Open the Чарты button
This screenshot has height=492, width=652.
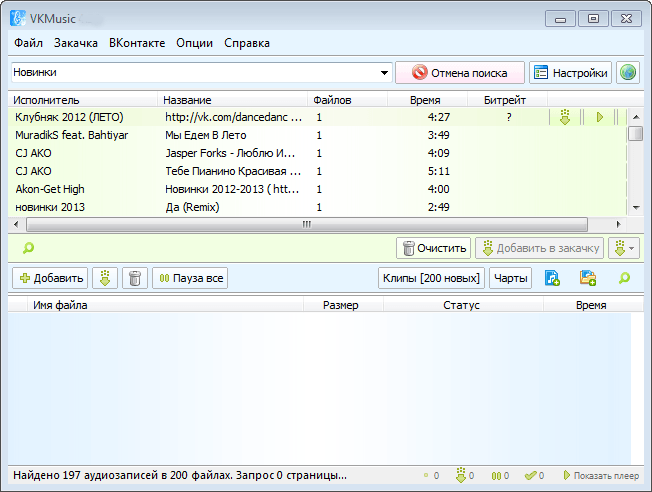(511, 278)
